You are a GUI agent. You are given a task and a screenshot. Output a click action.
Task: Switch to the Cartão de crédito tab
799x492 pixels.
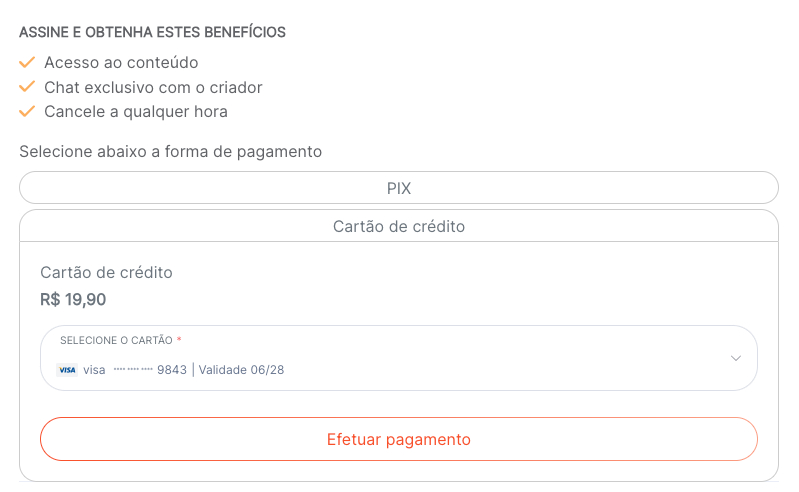point(399,227)
